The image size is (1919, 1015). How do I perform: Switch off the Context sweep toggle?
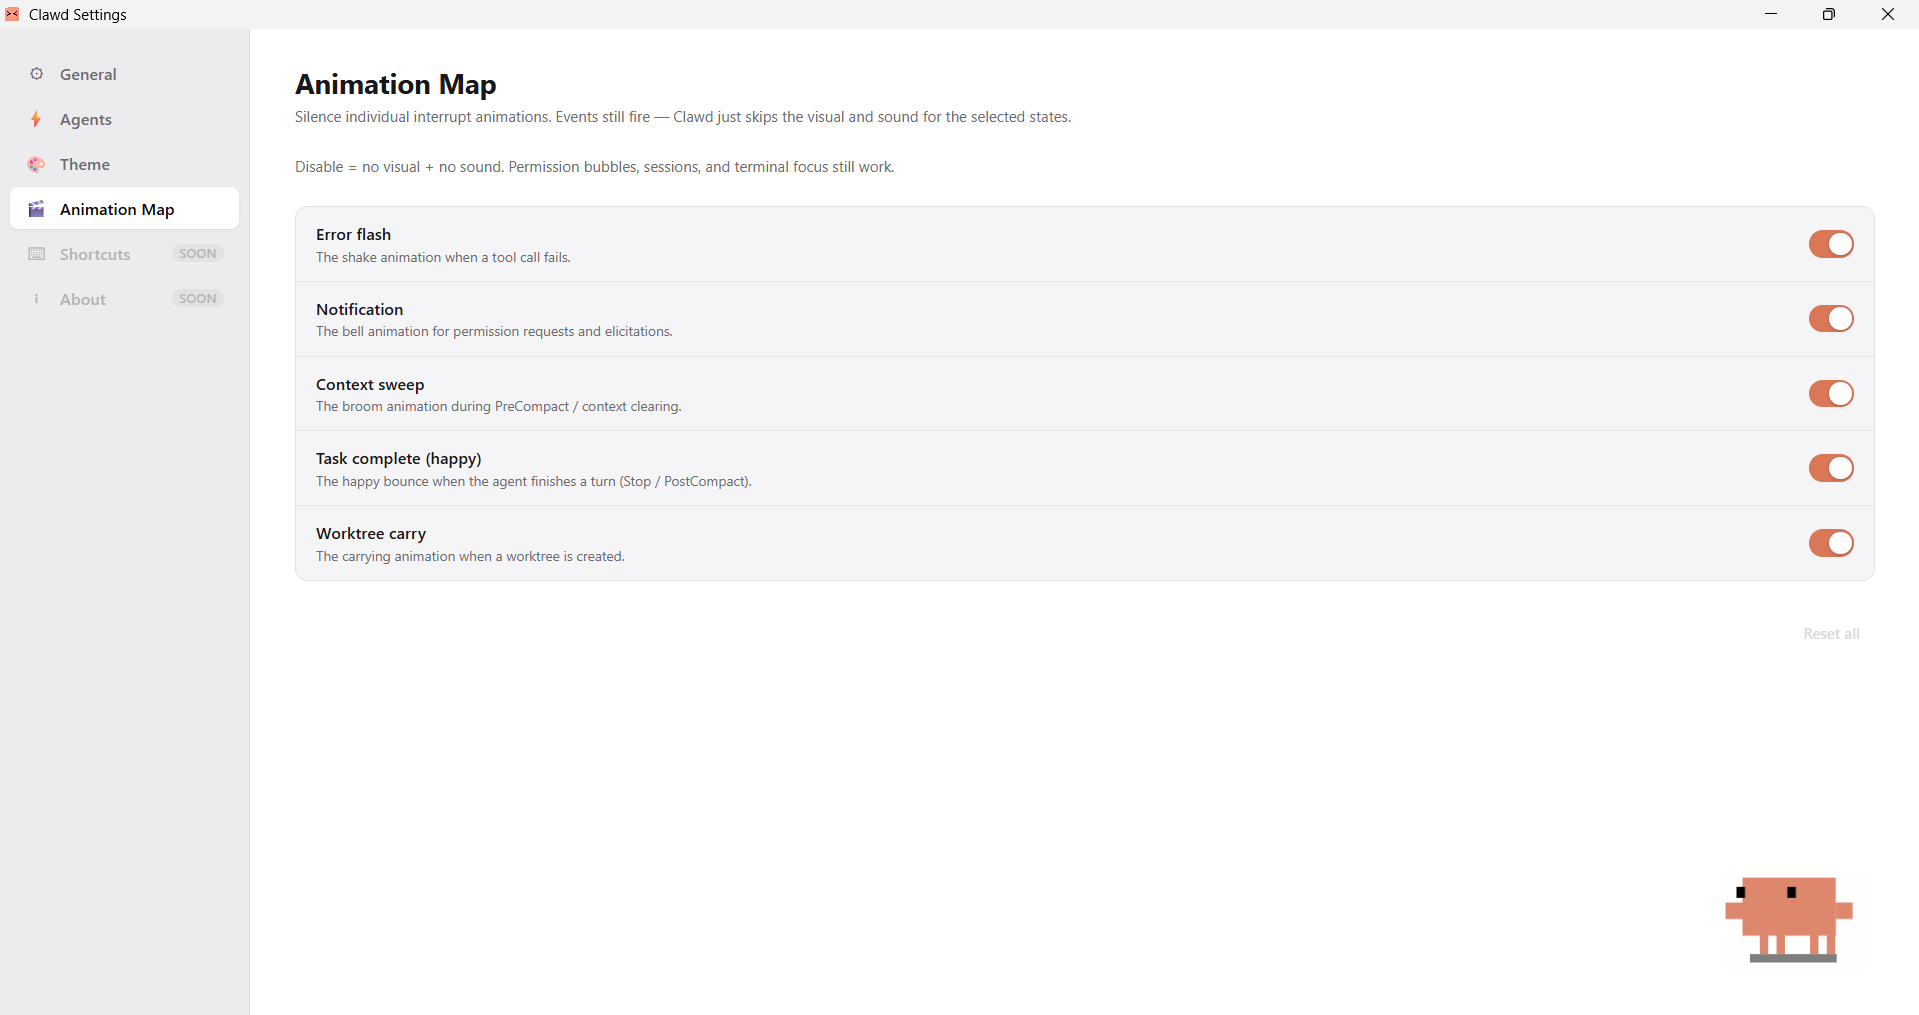tap(1831, 393)
